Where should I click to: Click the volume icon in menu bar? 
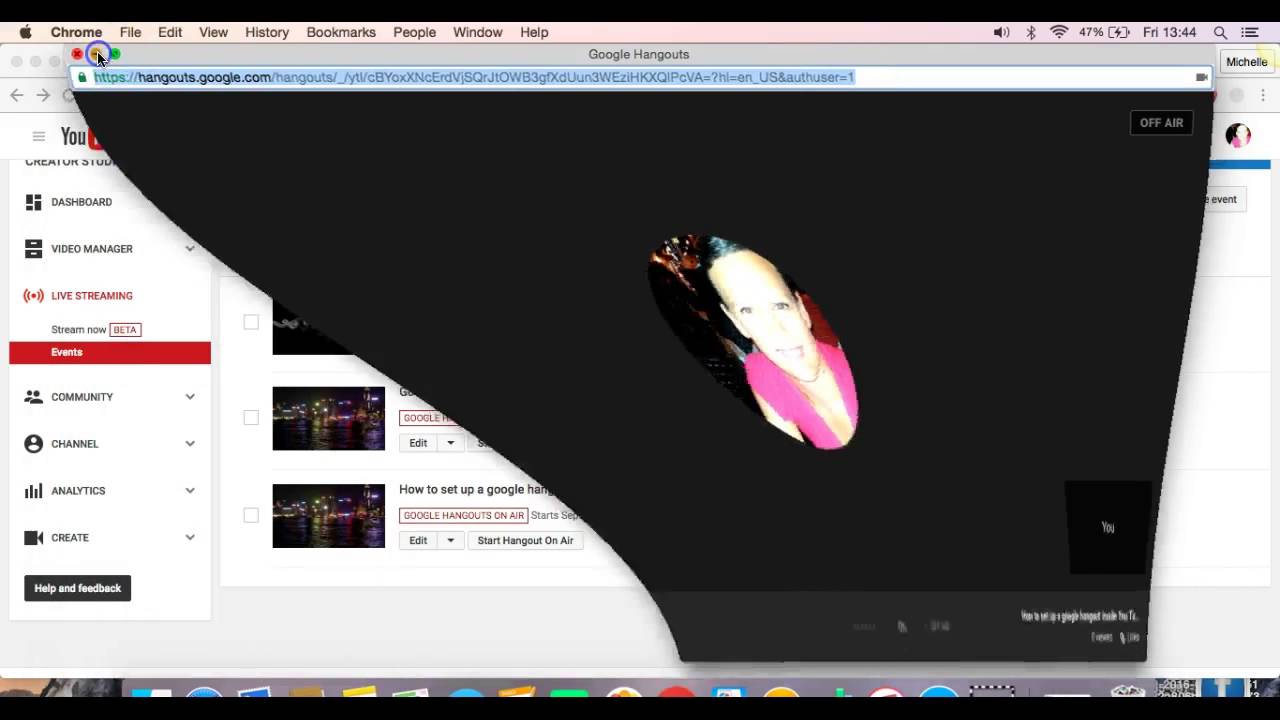[x=1001, y=32]
